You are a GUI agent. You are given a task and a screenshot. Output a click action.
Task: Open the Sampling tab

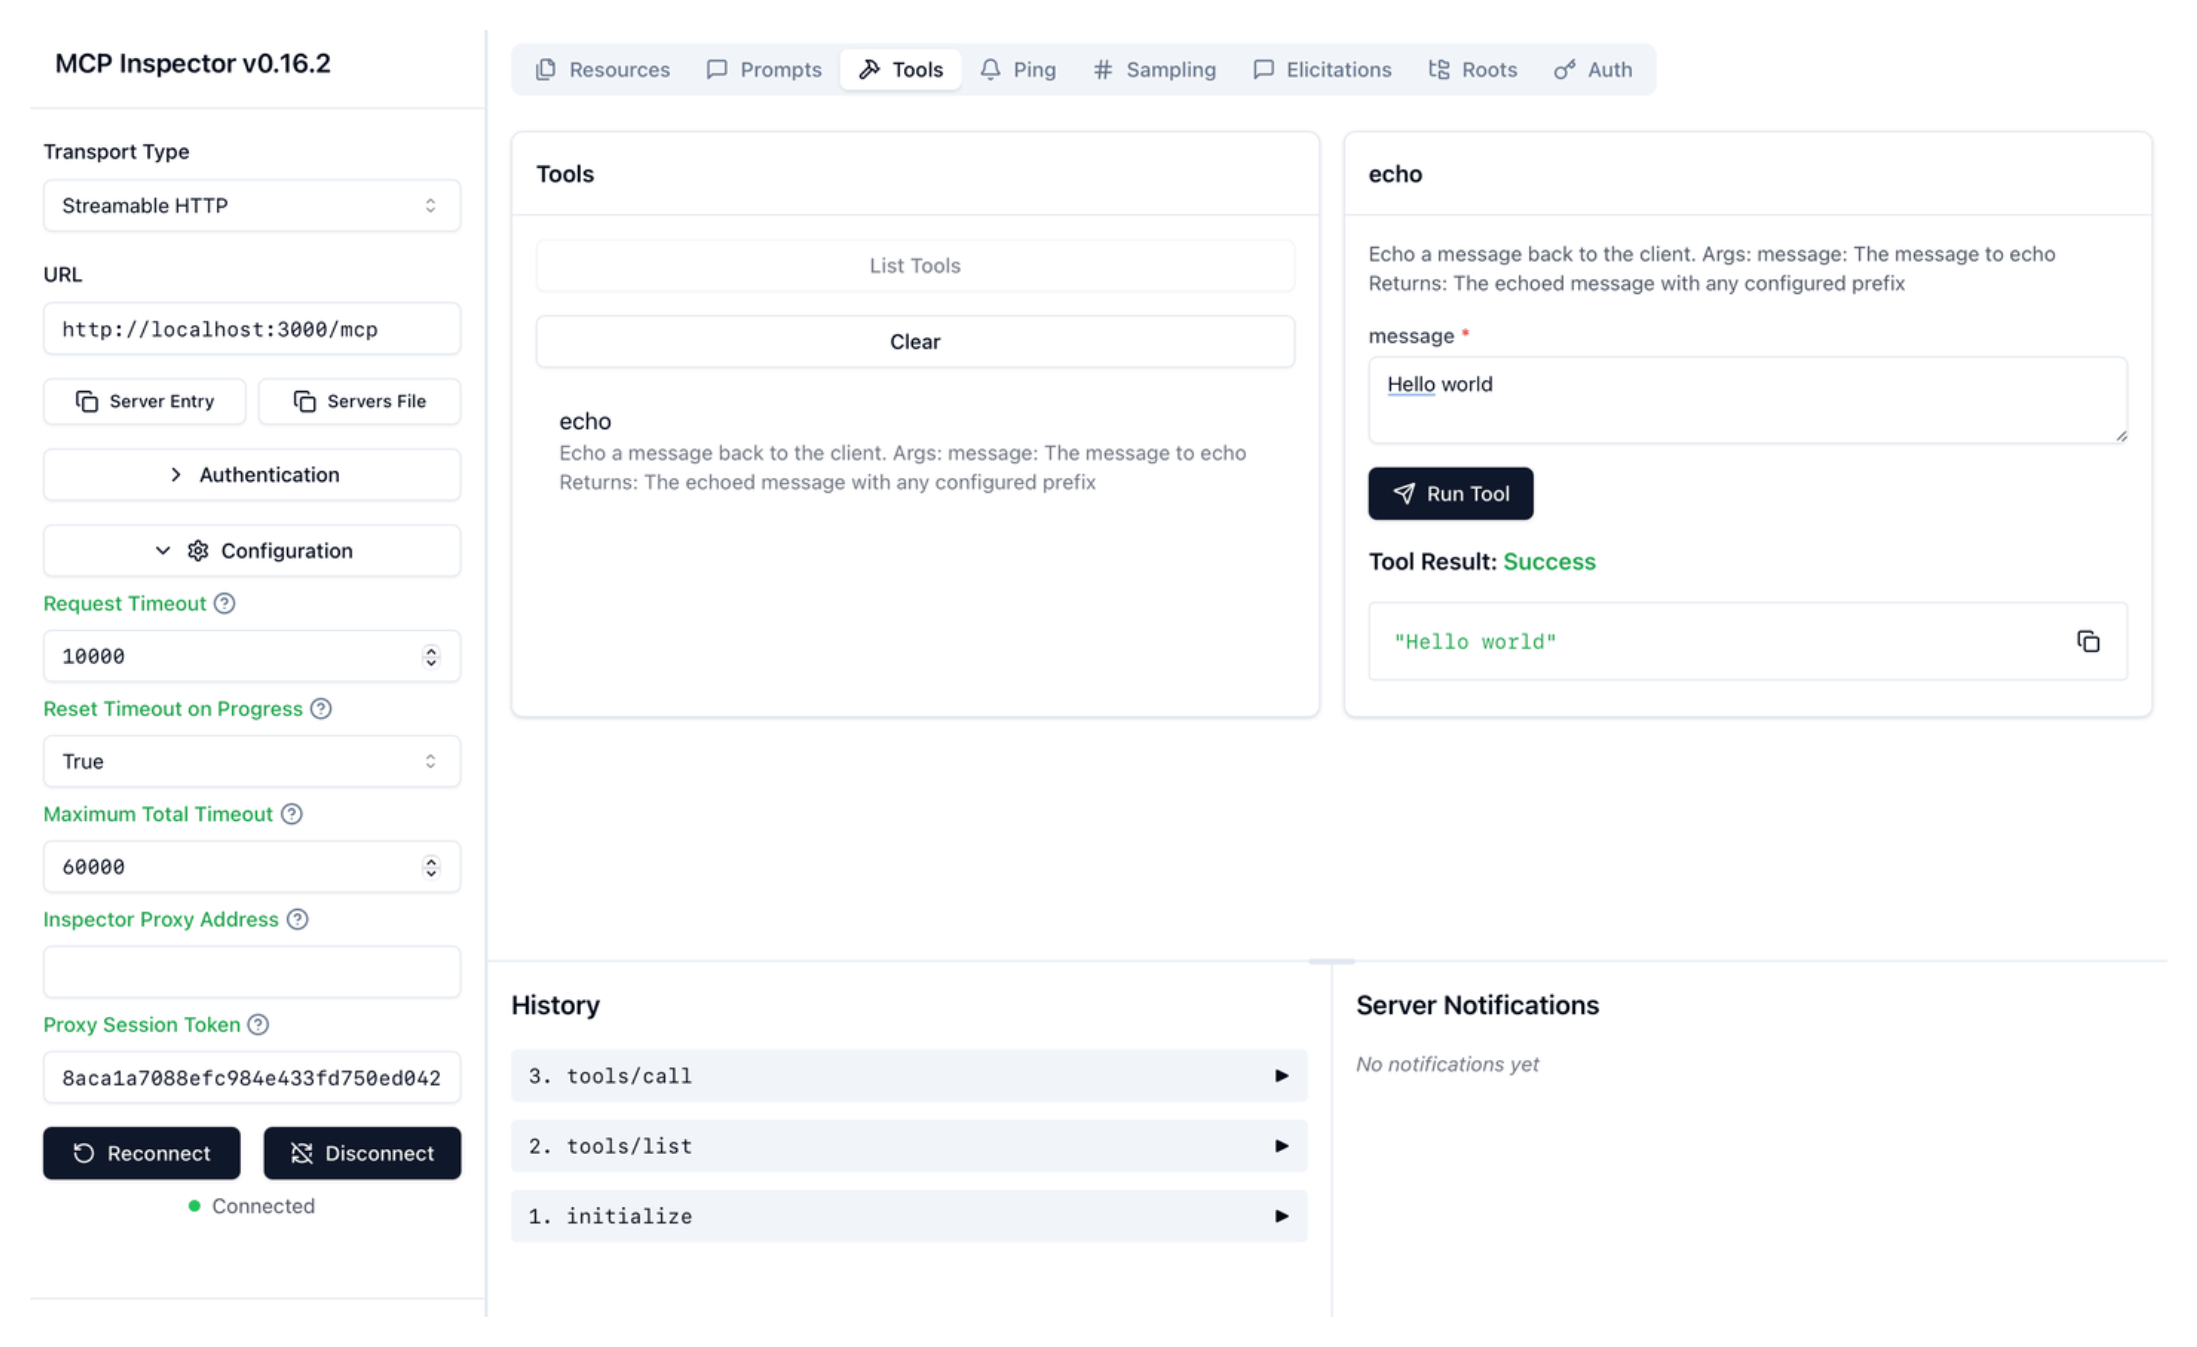(x=1154, y=69)
